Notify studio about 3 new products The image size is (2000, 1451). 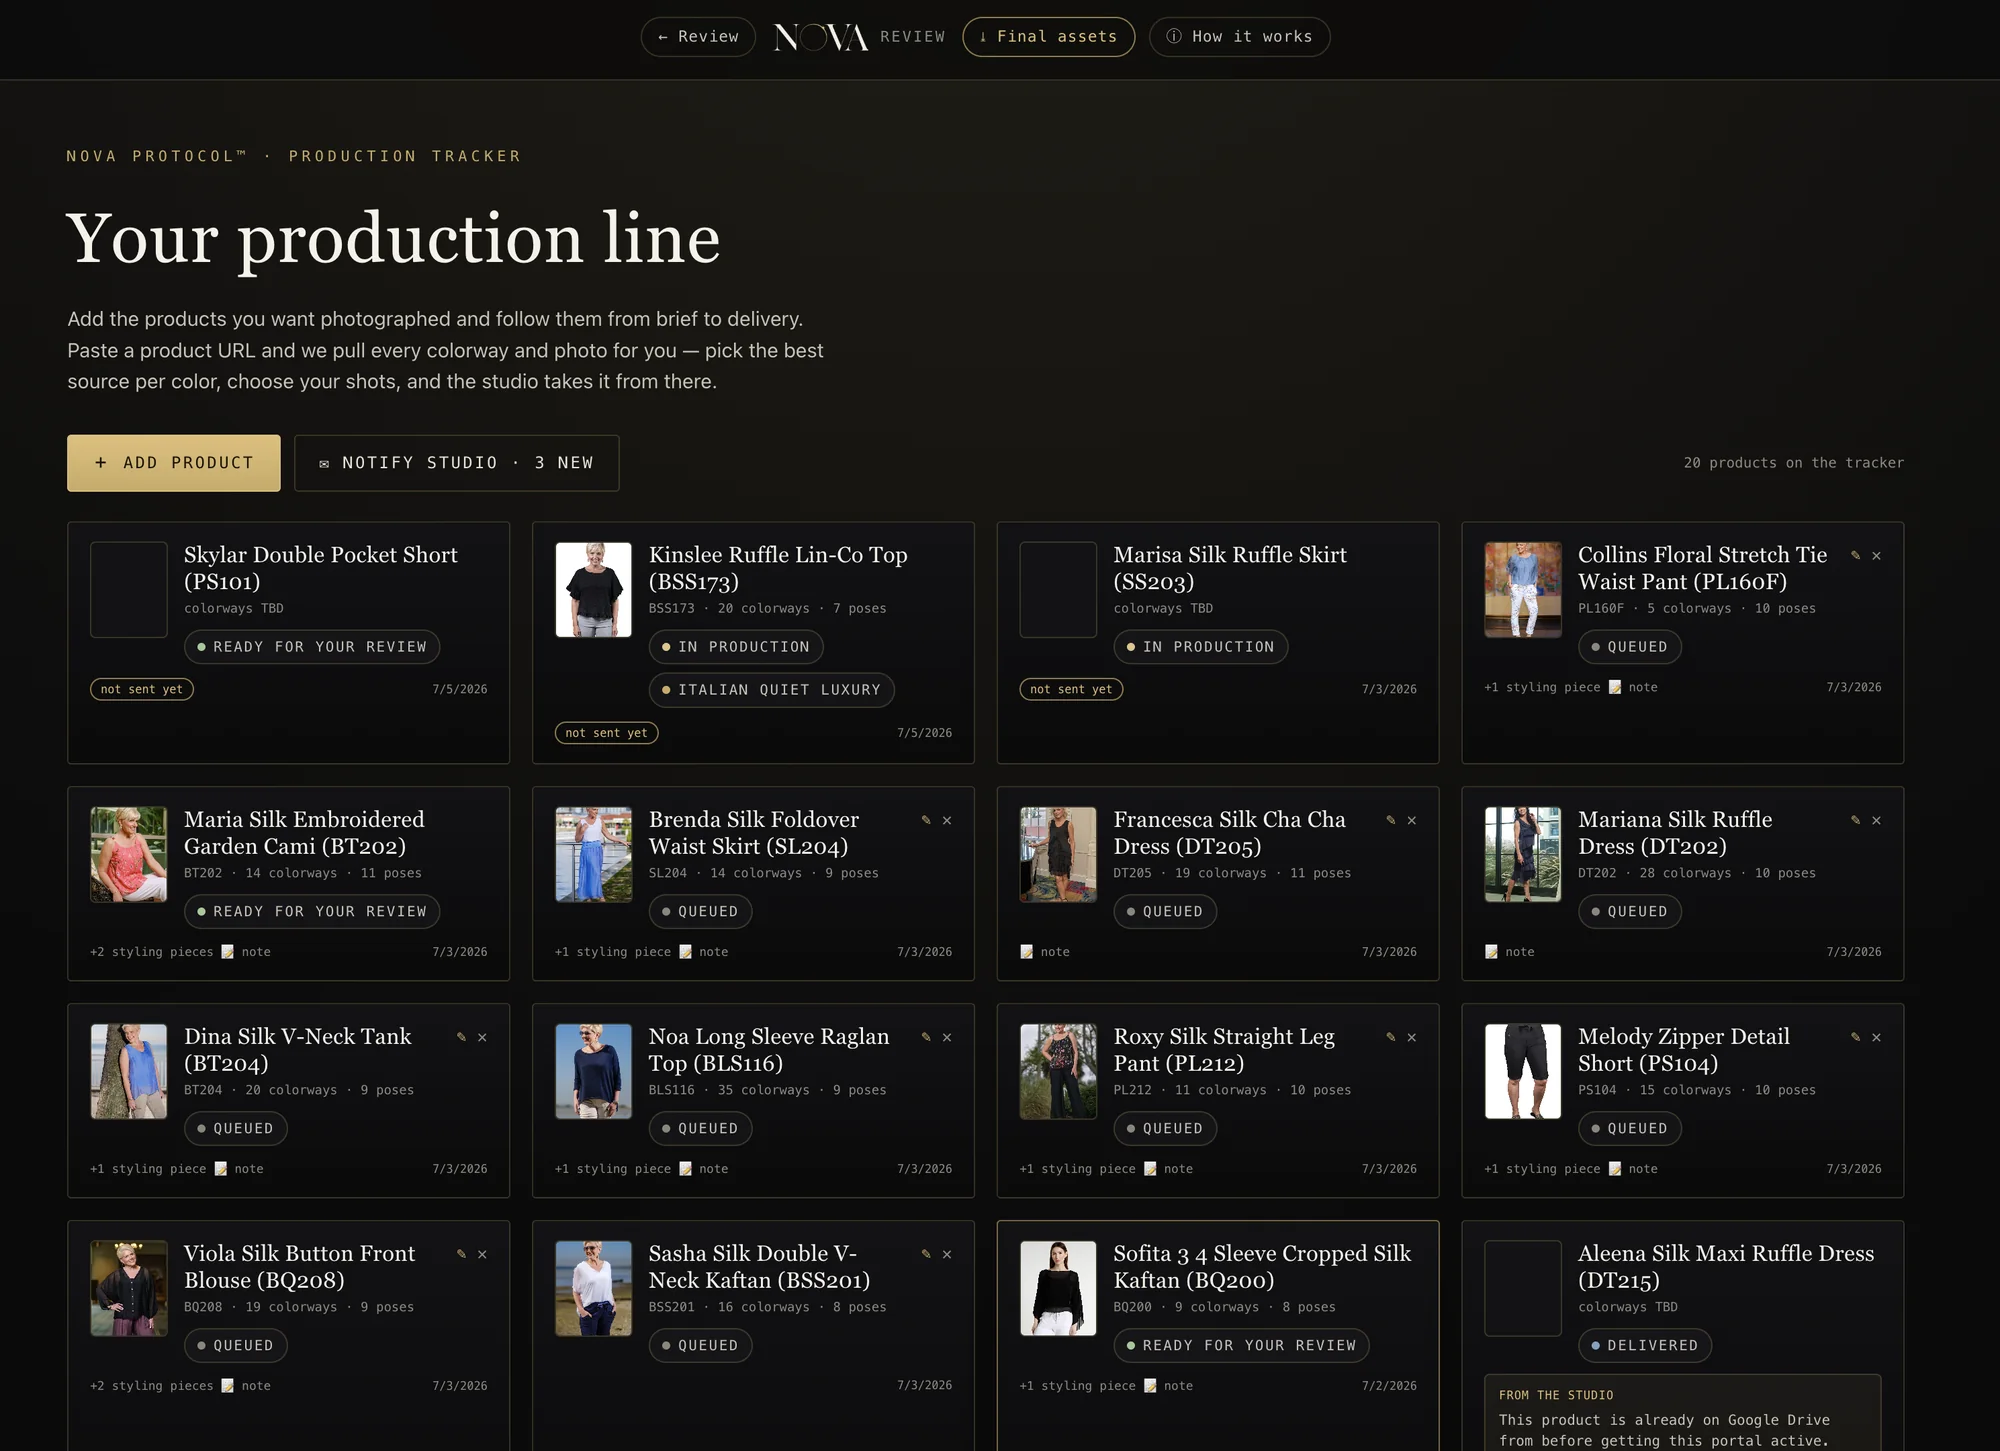click(x=457, y=463)
